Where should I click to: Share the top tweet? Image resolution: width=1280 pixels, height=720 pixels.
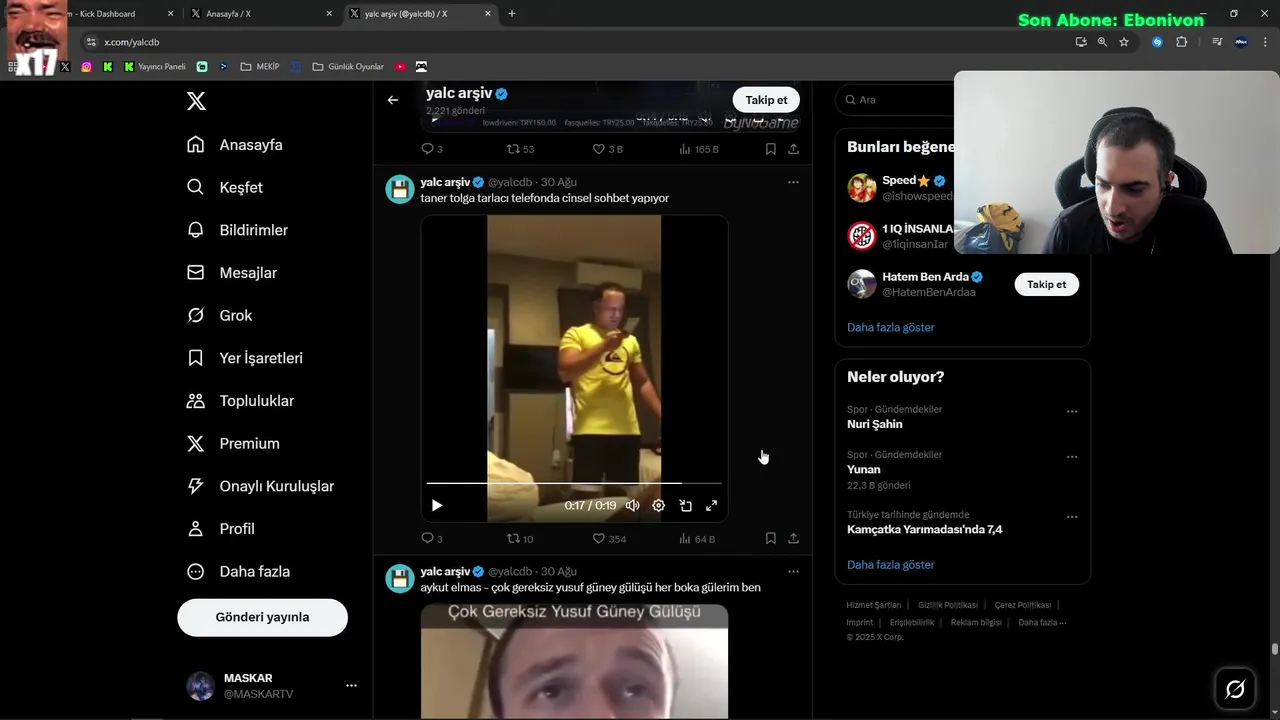[793, 149]
